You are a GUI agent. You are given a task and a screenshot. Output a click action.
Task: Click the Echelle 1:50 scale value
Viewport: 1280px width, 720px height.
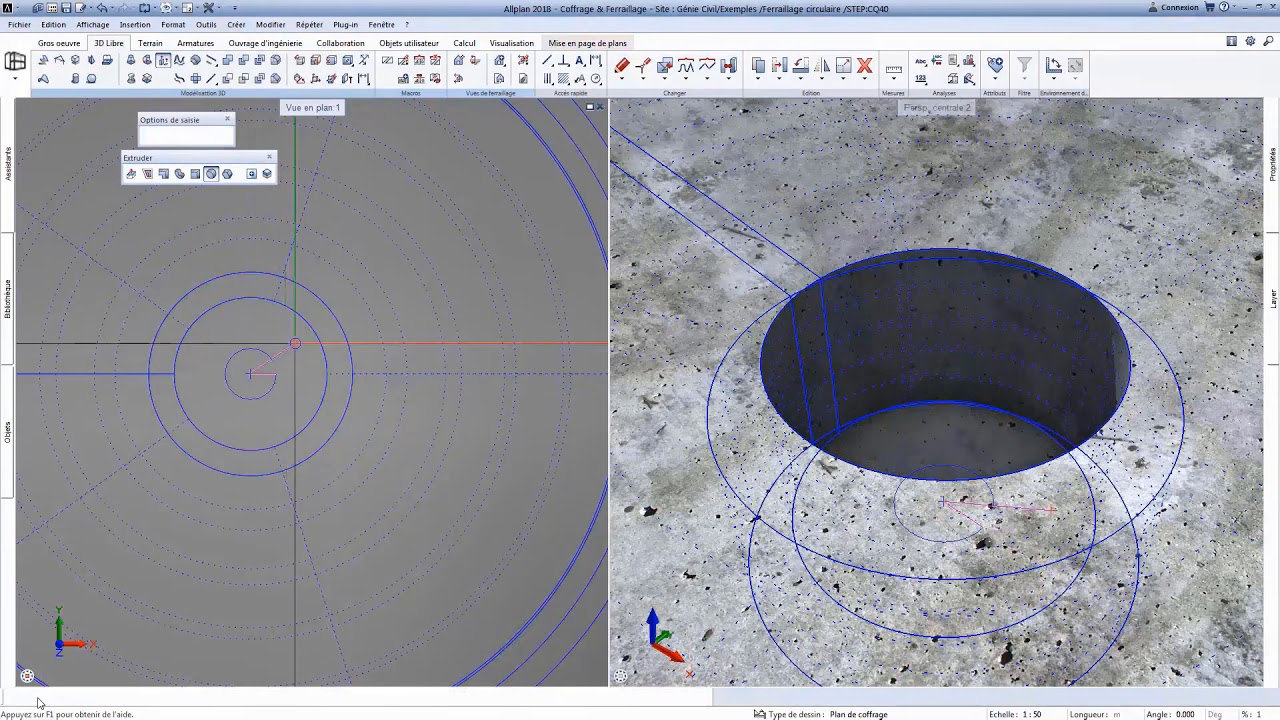pyautogui.click(x=1030, y=714)
